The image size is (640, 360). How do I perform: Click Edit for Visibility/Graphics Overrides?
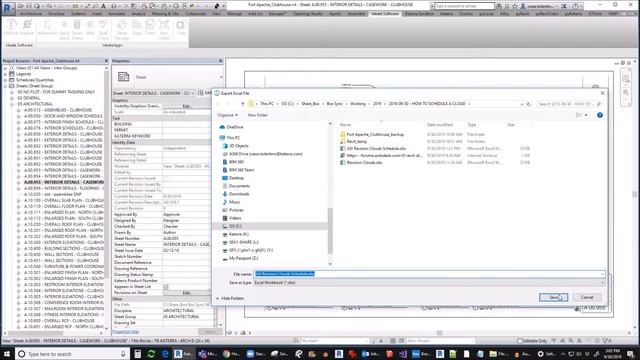coord(187,106)
